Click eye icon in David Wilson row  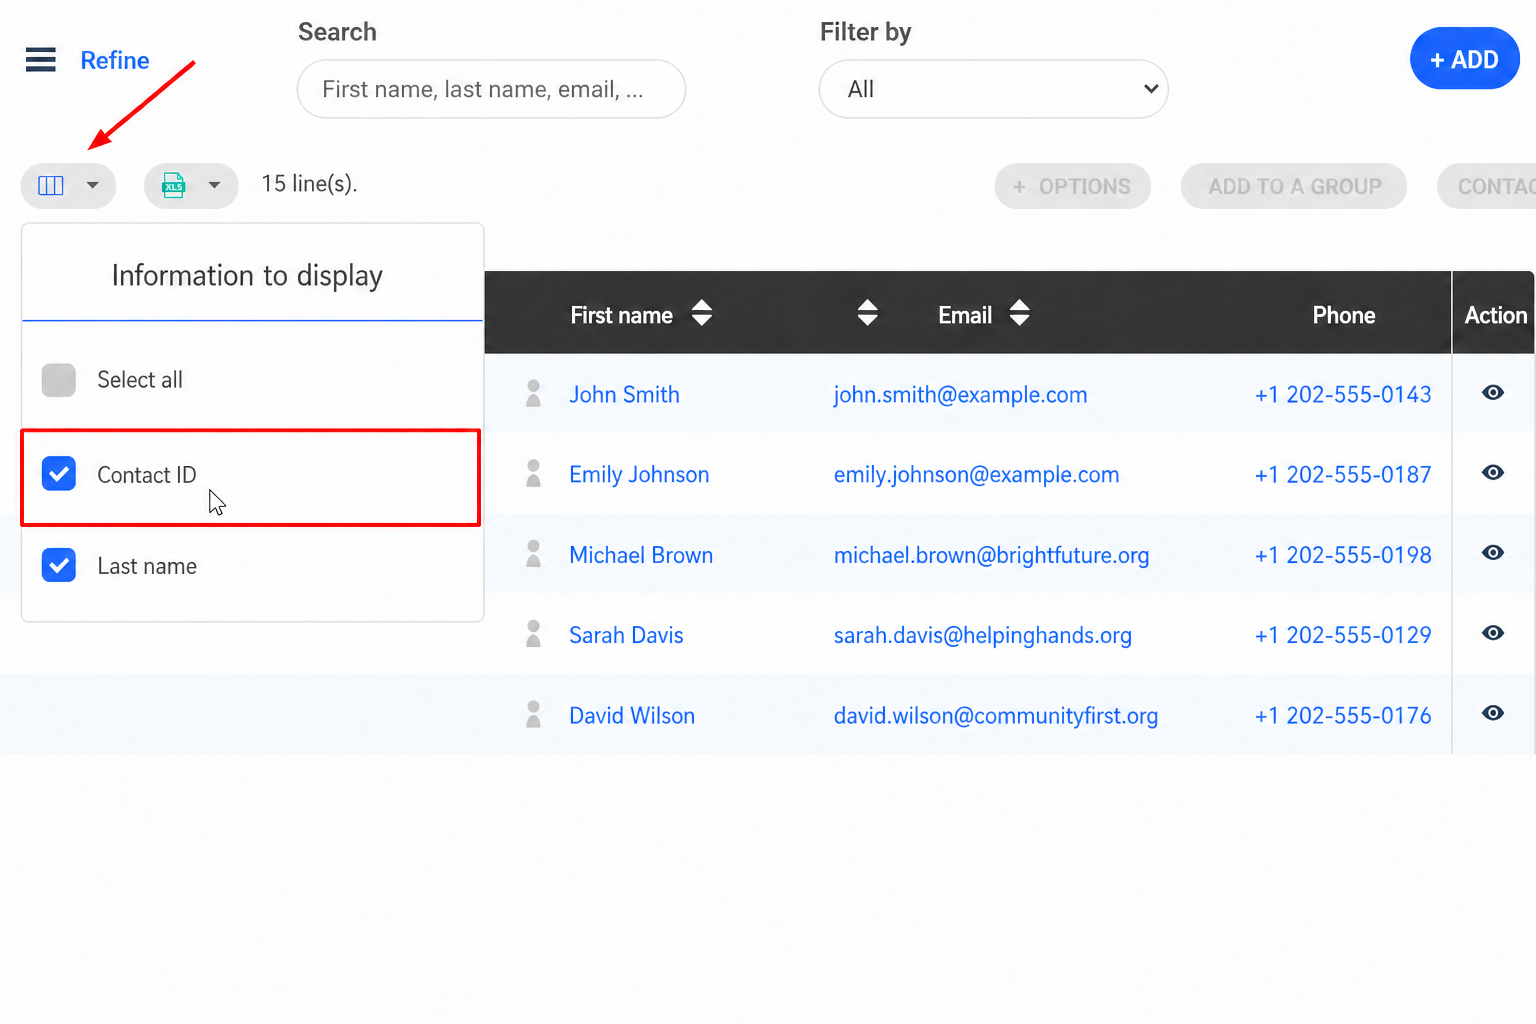[x=1493, y=713]
